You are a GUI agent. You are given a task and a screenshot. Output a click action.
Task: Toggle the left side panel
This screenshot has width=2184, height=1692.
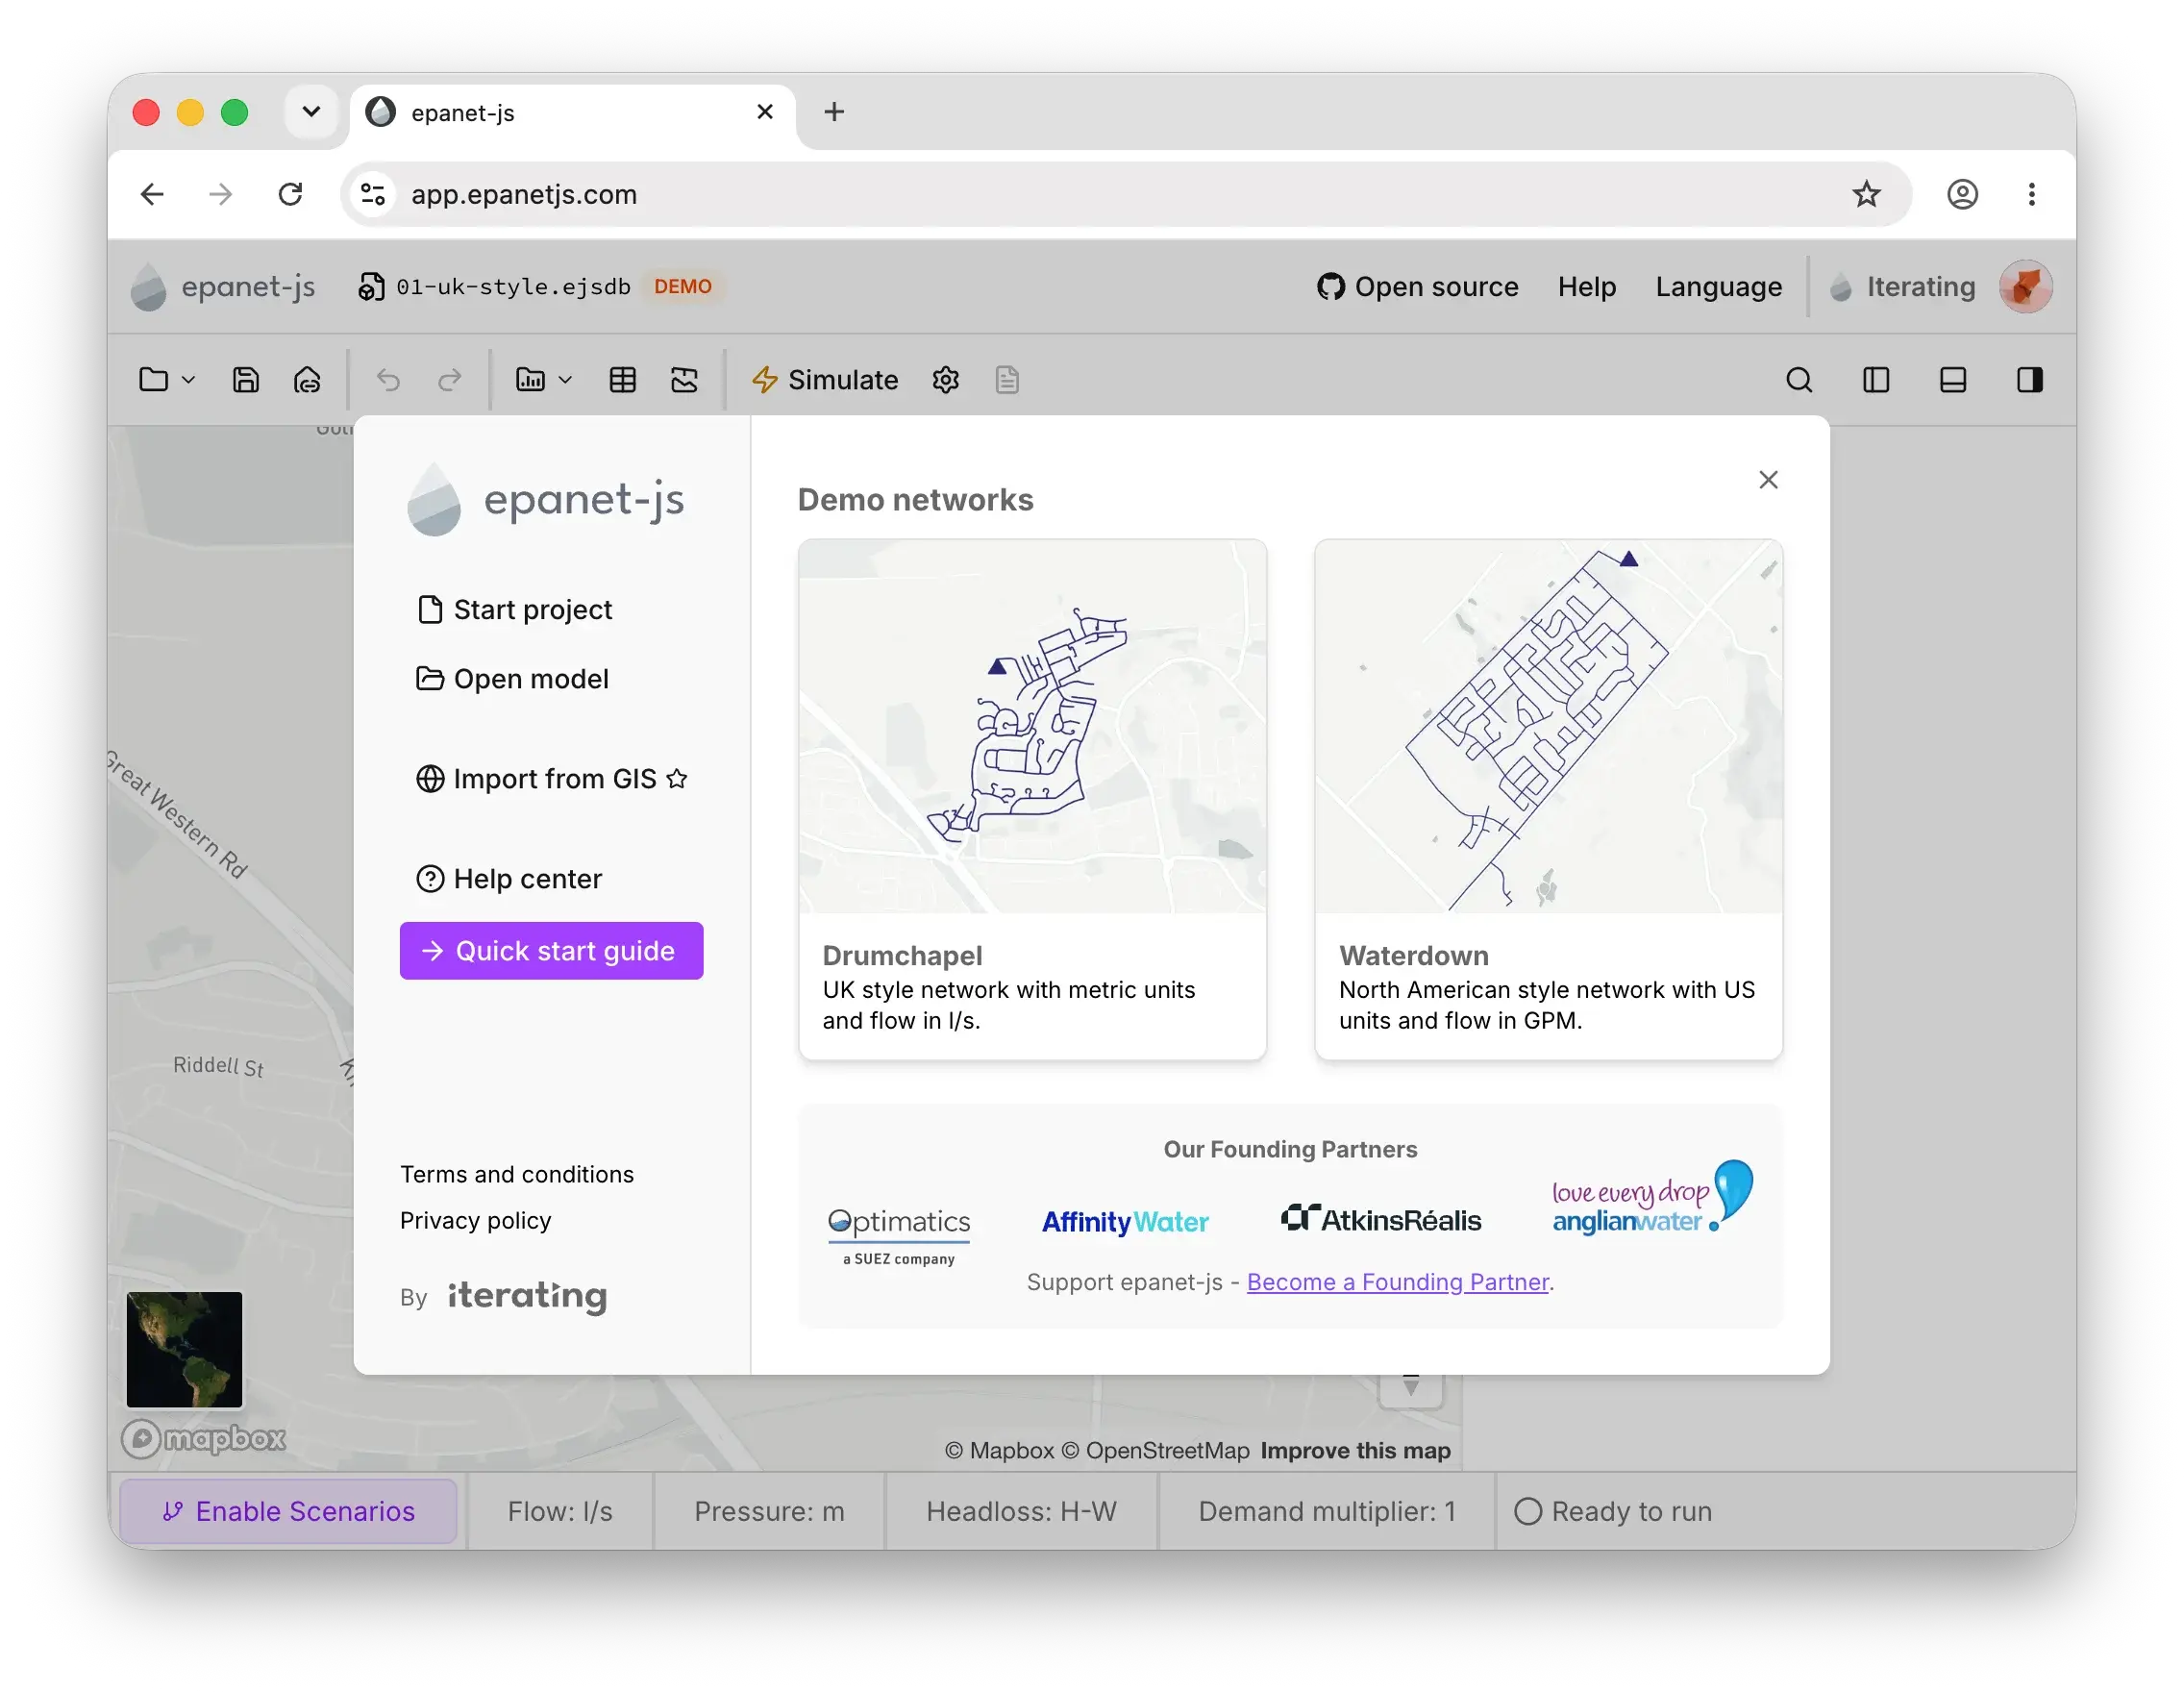1876,380
